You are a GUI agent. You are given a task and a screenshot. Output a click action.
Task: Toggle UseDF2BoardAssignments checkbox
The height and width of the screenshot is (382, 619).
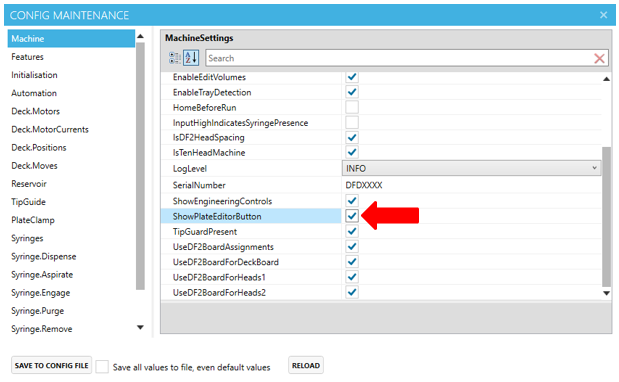[352, 247]
